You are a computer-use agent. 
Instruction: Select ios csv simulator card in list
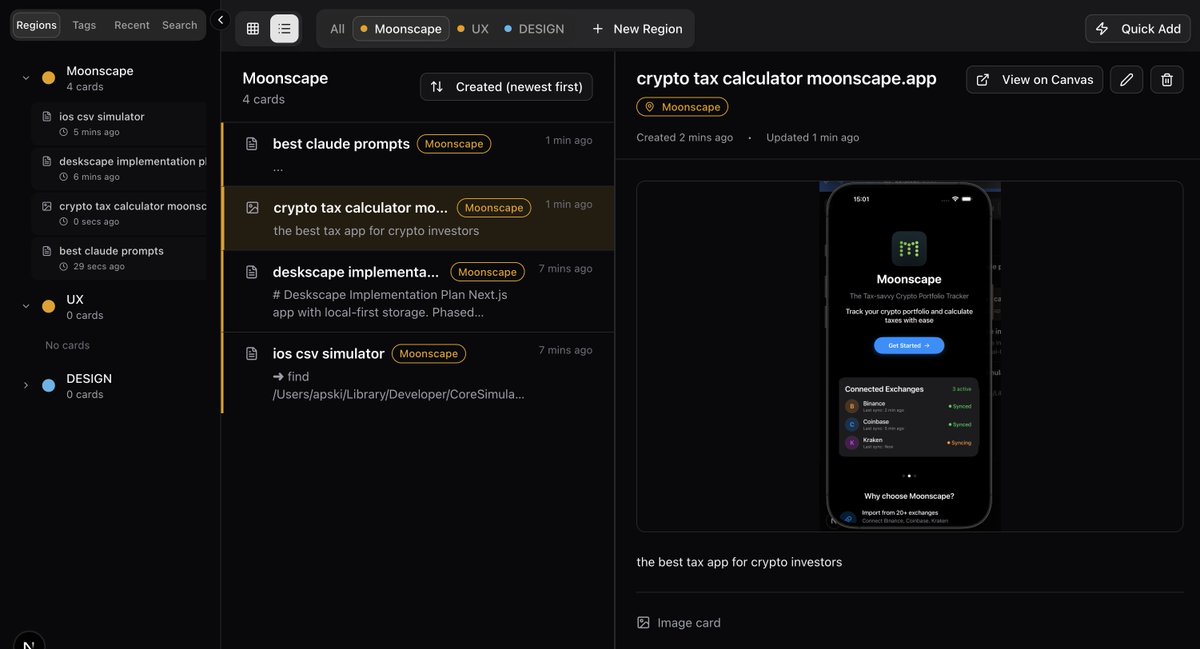click(x=418, y=373)
